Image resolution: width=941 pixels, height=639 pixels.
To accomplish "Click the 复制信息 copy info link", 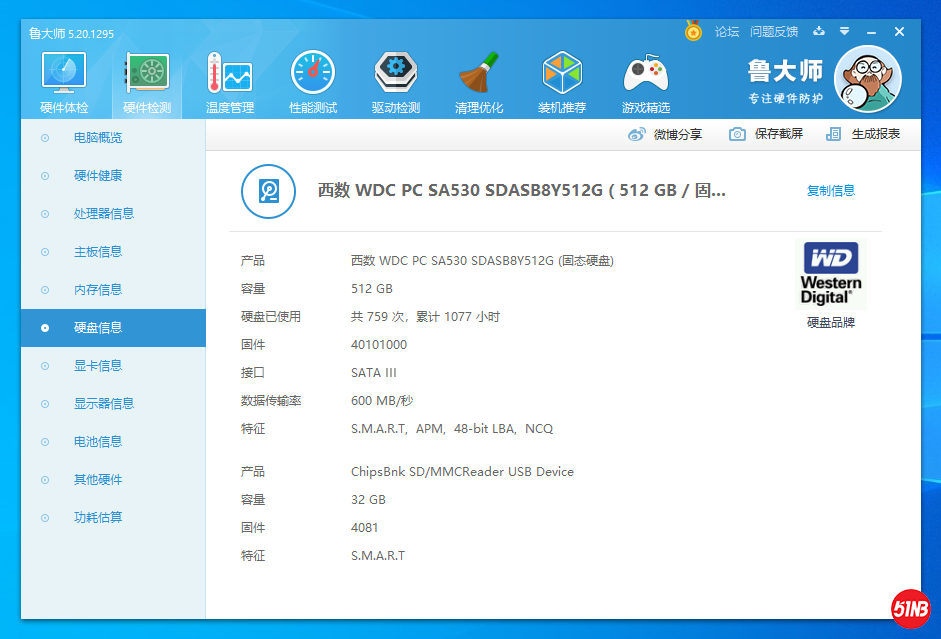I will [x=831, y=191].
